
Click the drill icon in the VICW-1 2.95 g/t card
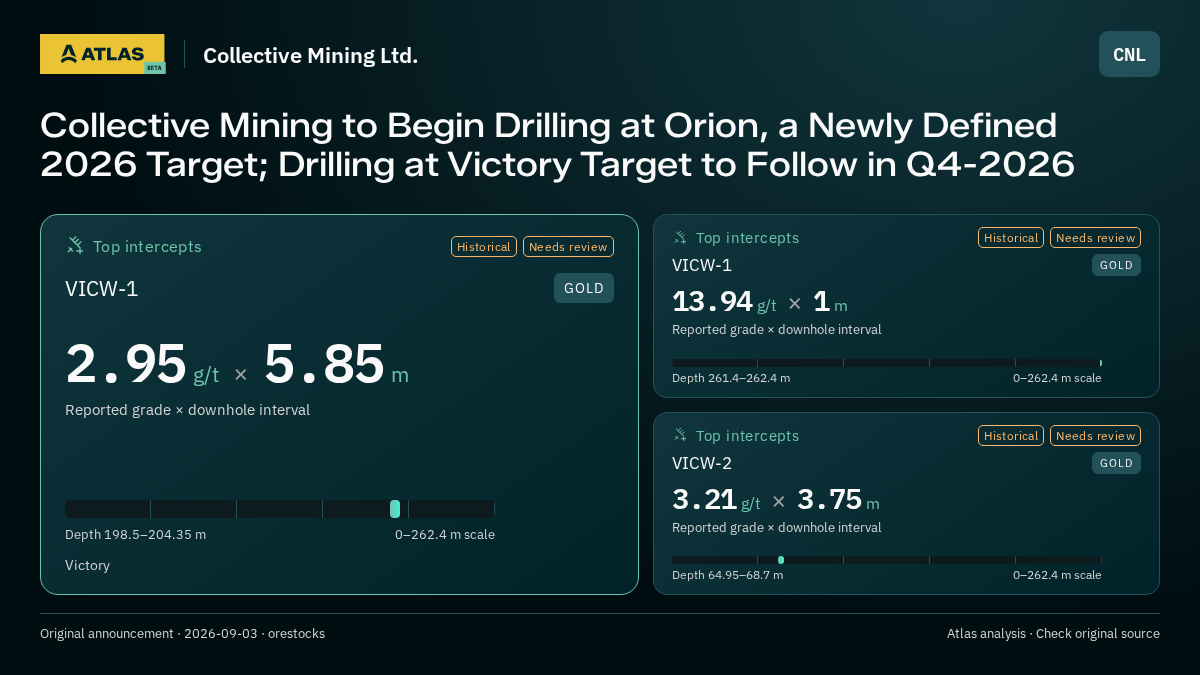point(75,245)
